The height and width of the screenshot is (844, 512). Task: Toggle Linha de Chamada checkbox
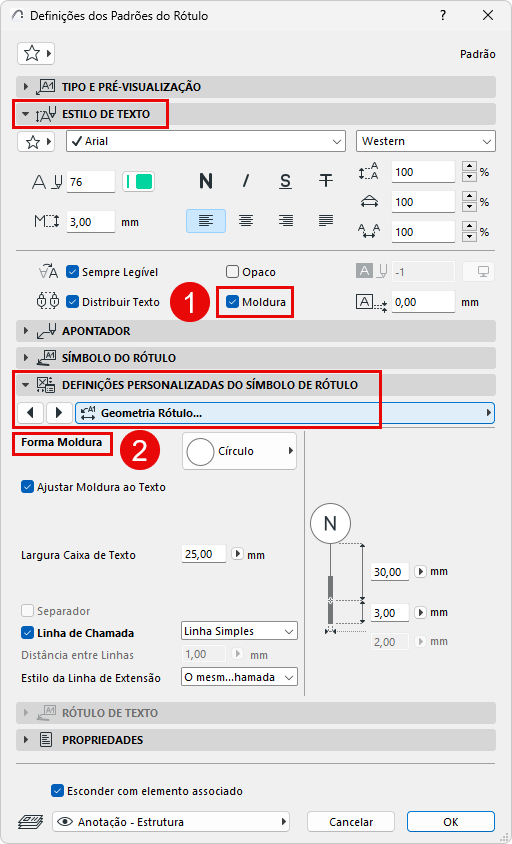[x=27, y=633]
